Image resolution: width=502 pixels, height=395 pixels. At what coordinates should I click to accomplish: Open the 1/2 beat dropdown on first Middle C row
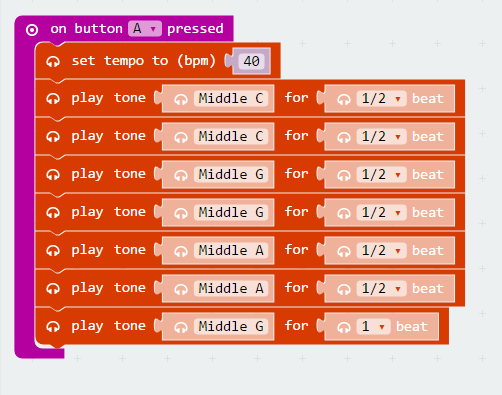click(381, 99)
